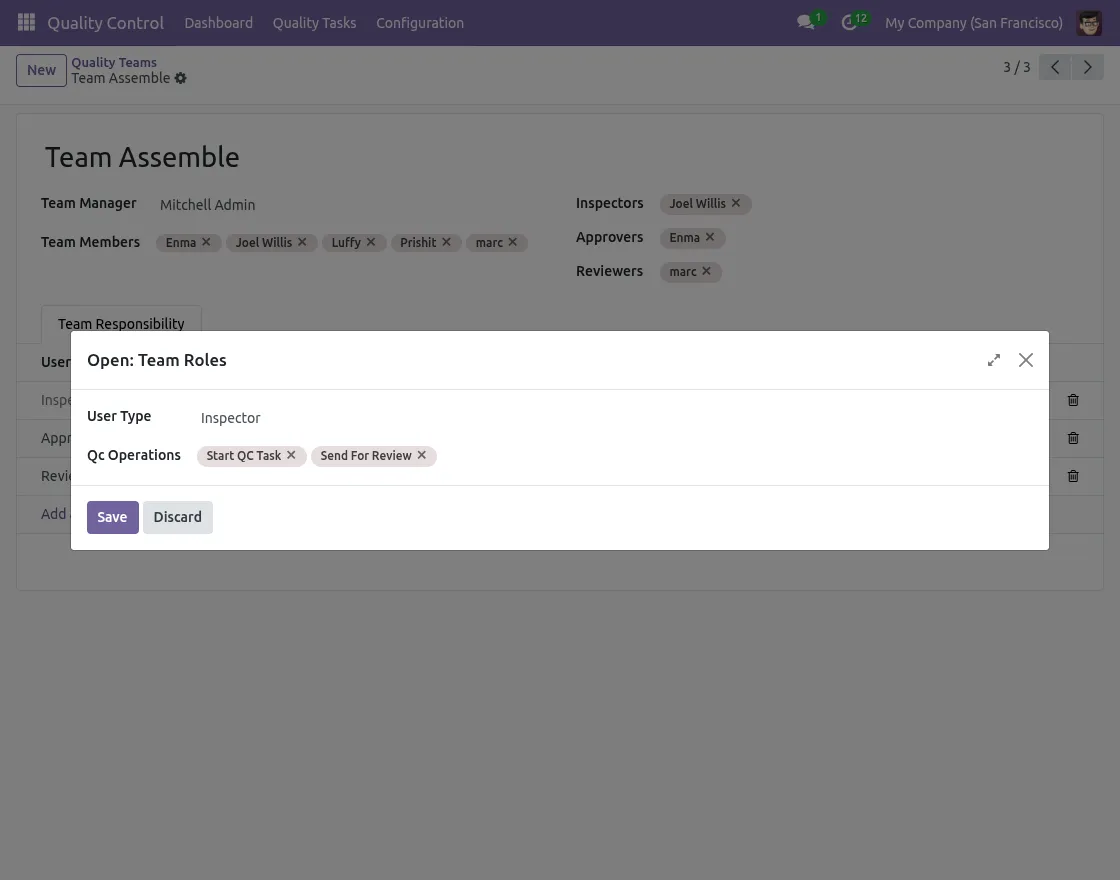Go back to Quality Teams breadcrumb
The width and height of the screenshot is (1120, 880).
[114, 62]
